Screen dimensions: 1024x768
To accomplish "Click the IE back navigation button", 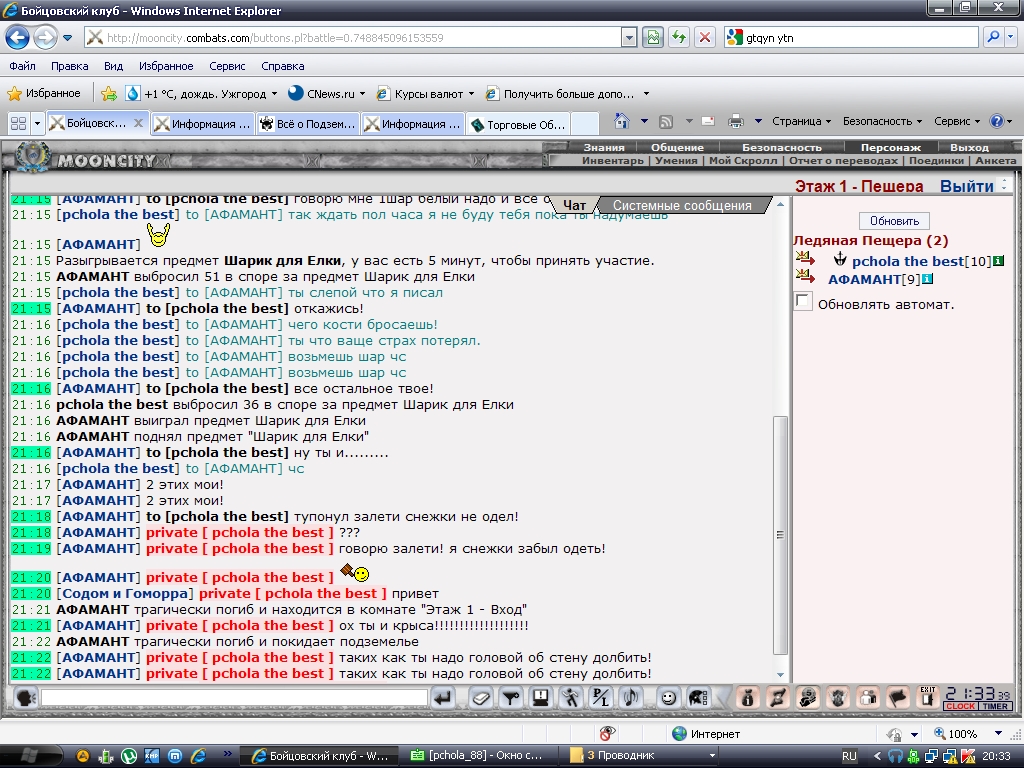I will point(18,37).
